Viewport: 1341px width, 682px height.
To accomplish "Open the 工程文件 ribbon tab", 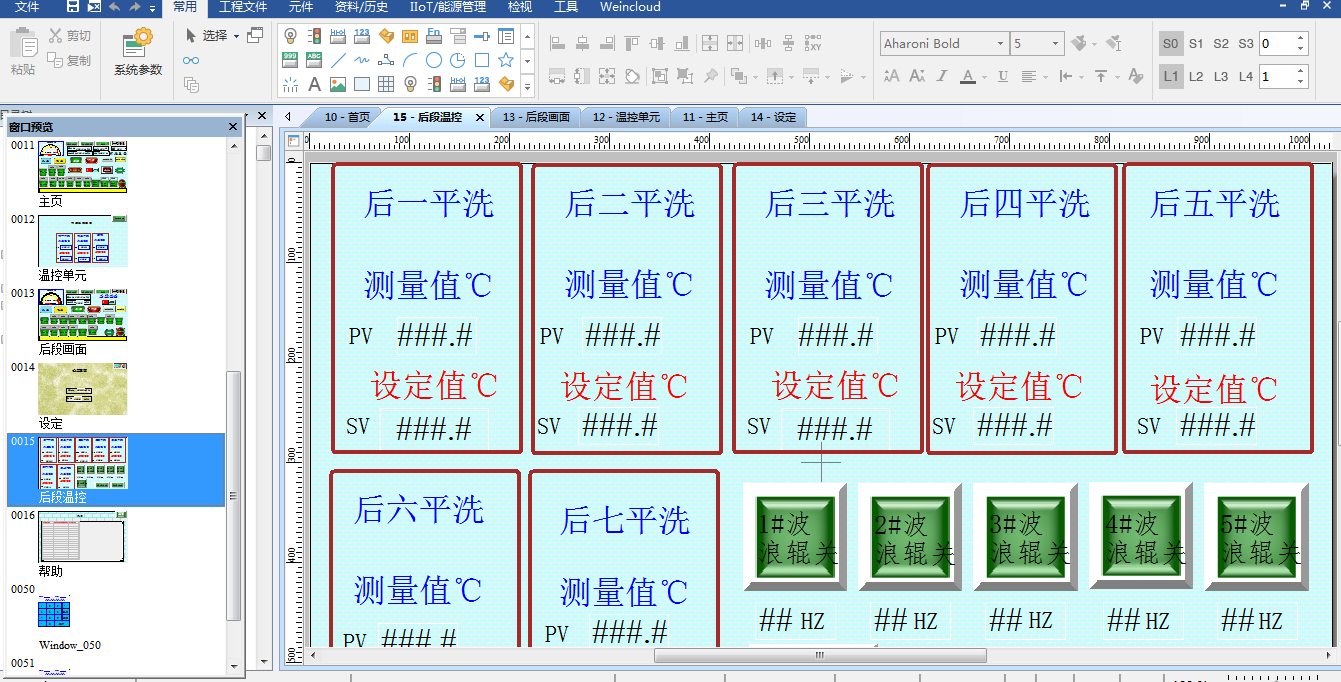I will coord(243,7).
